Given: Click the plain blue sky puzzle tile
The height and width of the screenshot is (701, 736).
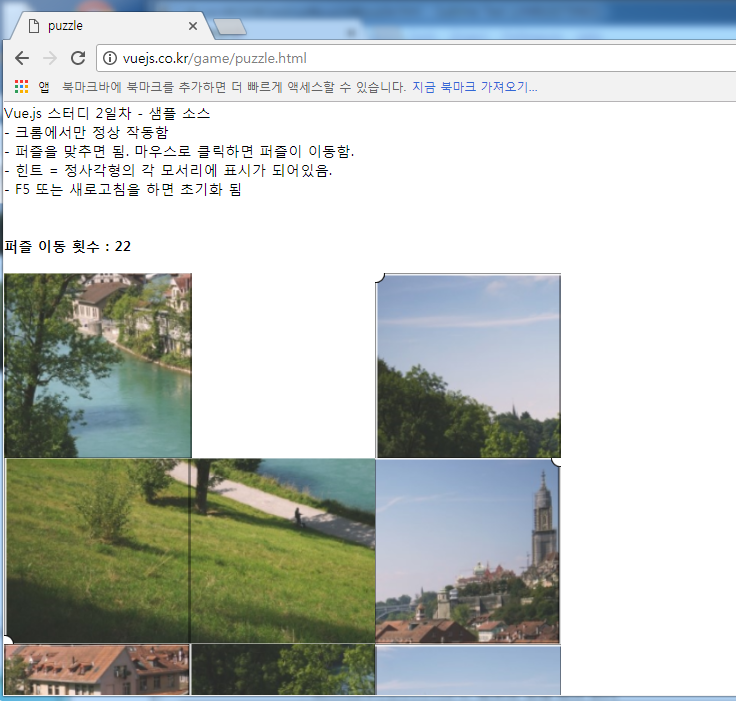Looking at the screenshot, I should [468, 670].
